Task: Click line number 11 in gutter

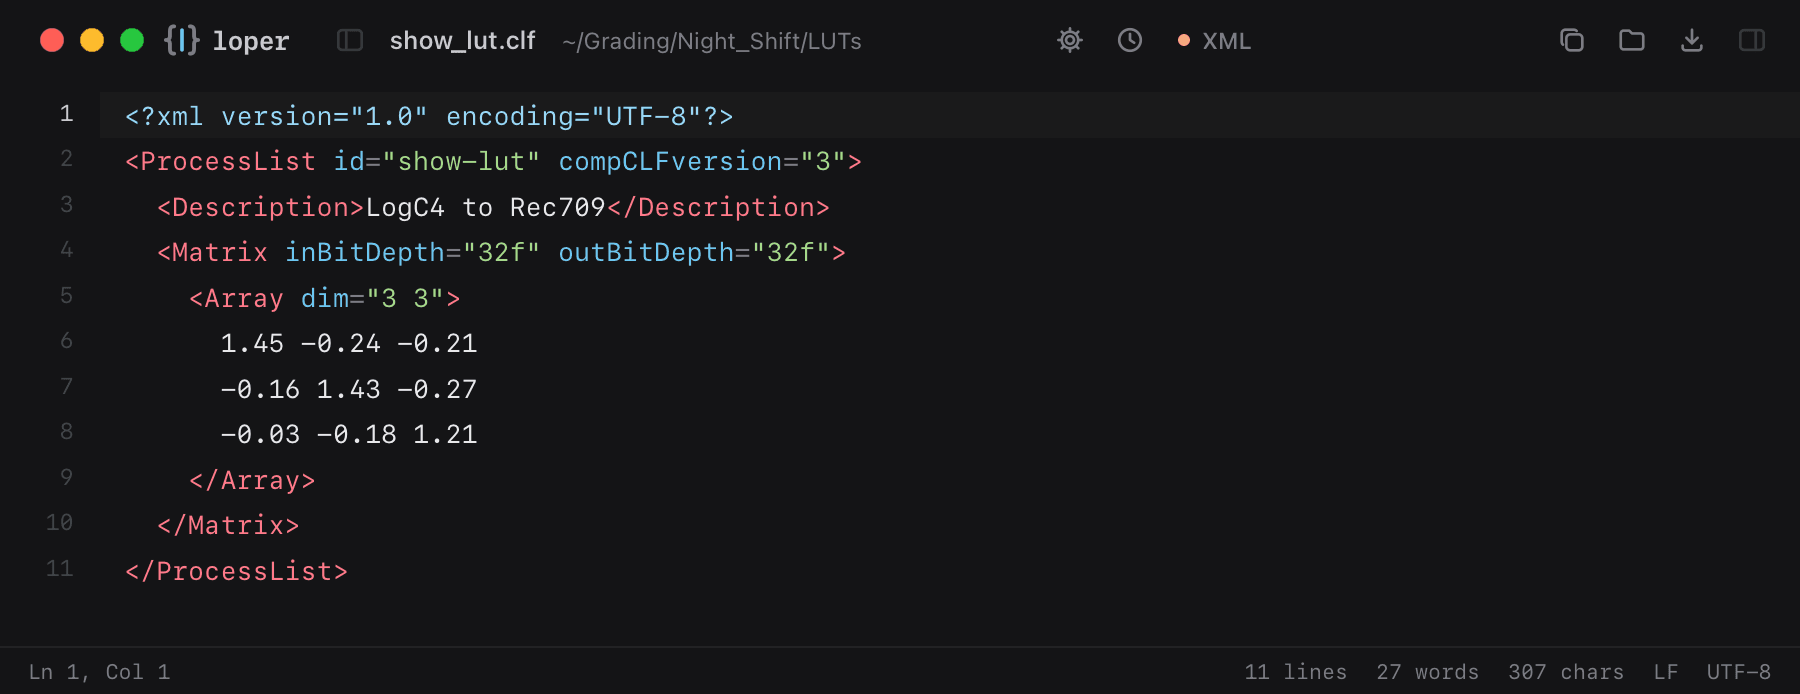Action: 60,569
